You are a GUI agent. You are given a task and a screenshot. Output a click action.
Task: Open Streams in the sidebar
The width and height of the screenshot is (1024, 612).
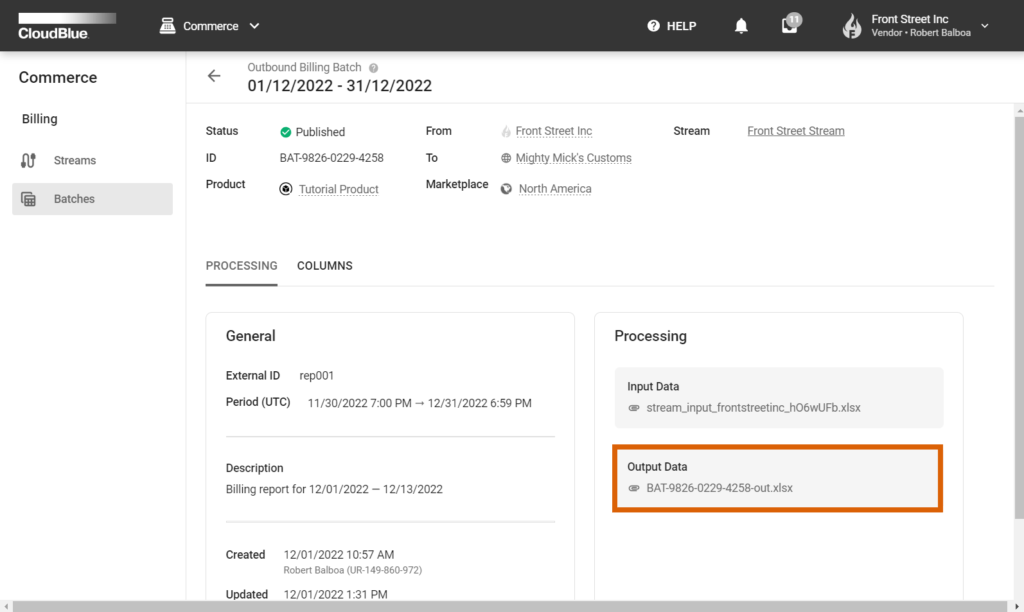tap(92, 160)
